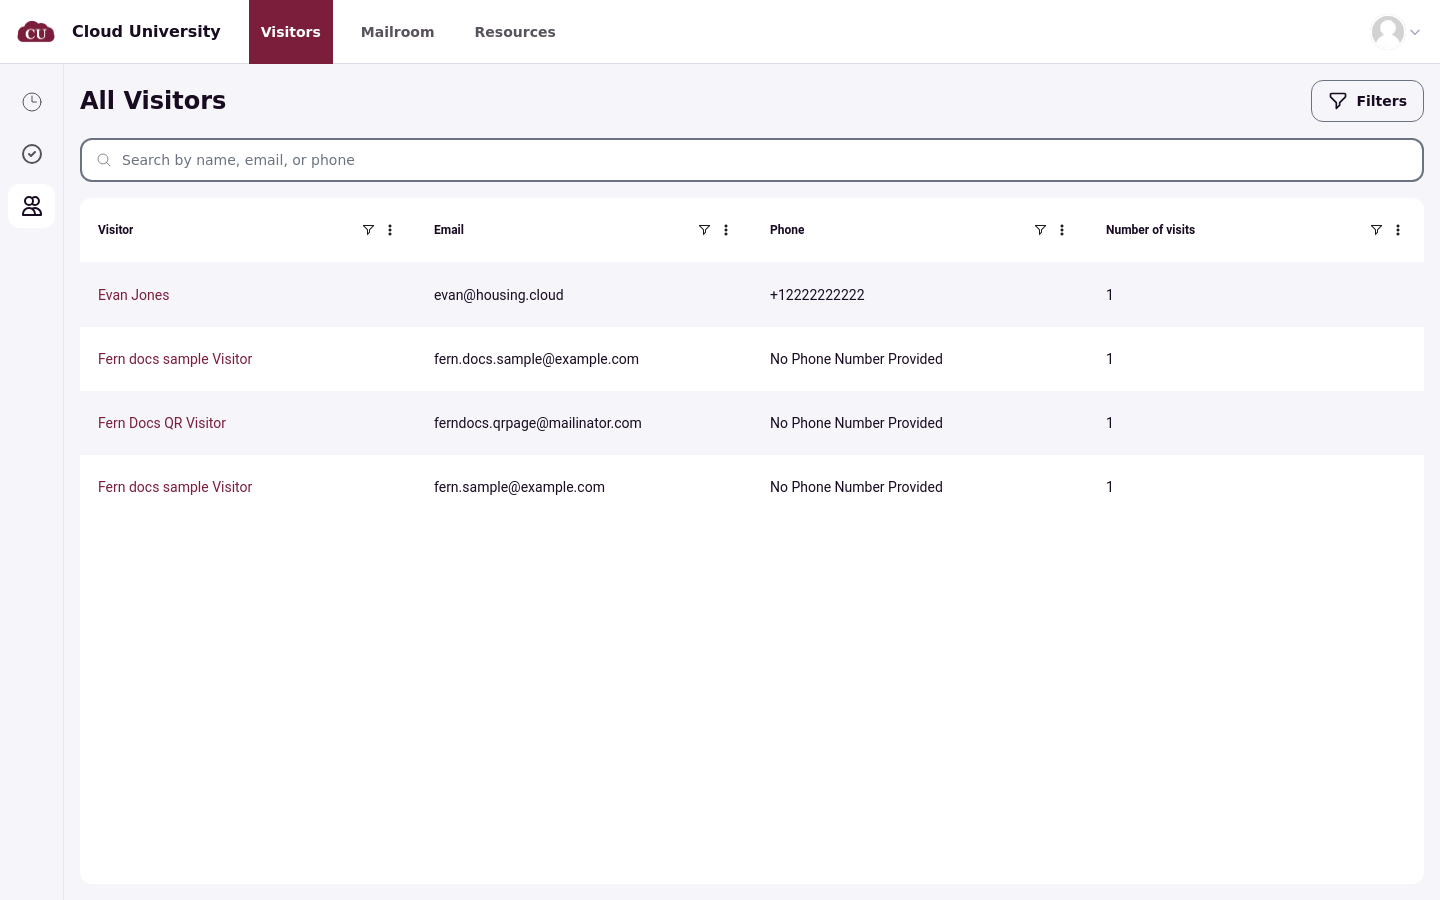Image resolution: width=1440 pixels, height=900 pixels.
Task: Open visitor with email fern.docs.sample@example.com
Action: coord(175,359)
